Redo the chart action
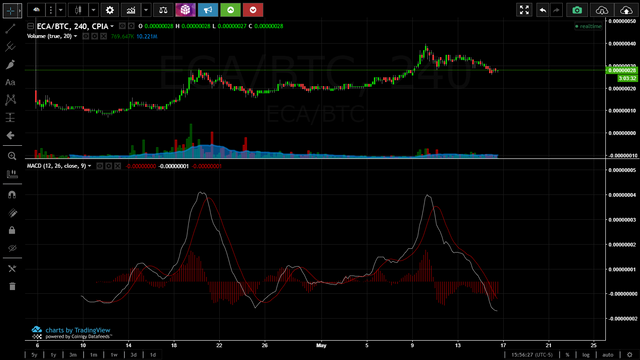 pyautogui.click(x=556, y=10)
